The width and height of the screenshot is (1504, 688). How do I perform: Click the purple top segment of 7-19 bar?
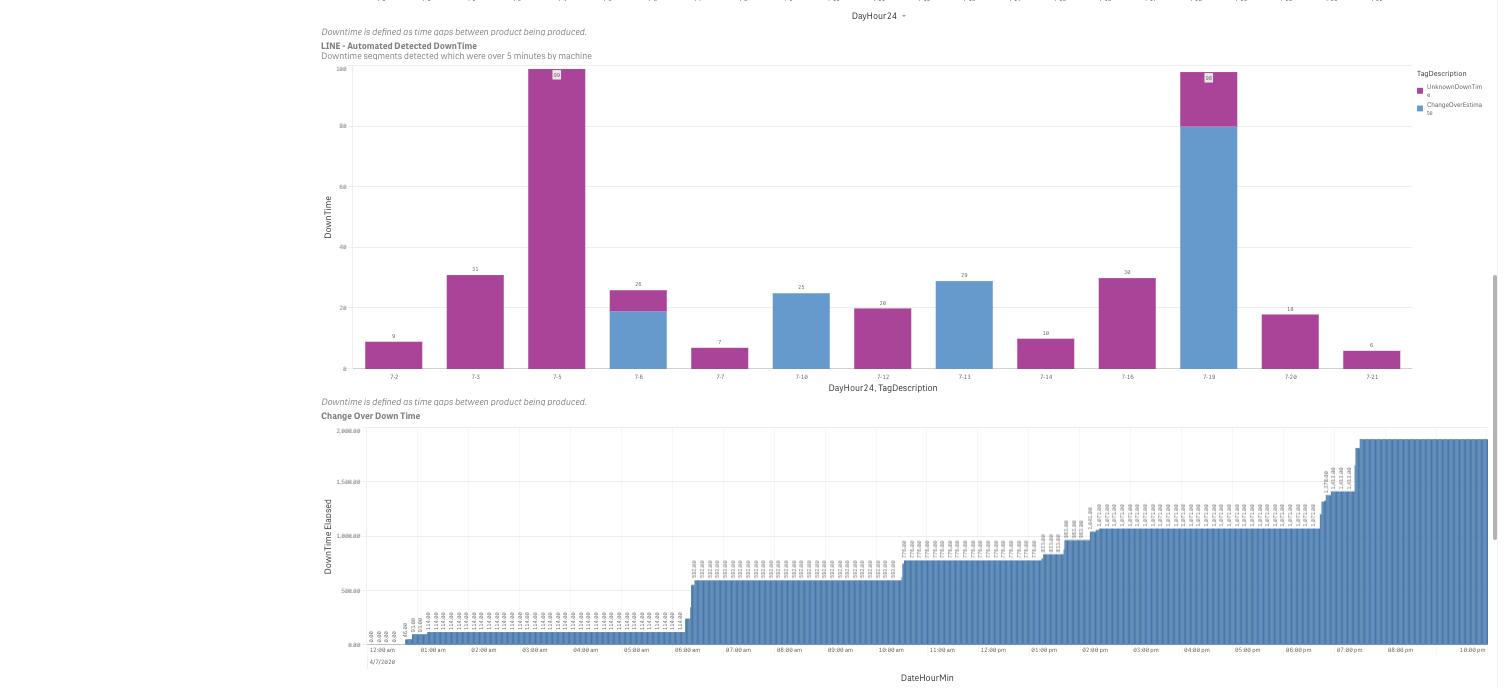click(1208, 100)
